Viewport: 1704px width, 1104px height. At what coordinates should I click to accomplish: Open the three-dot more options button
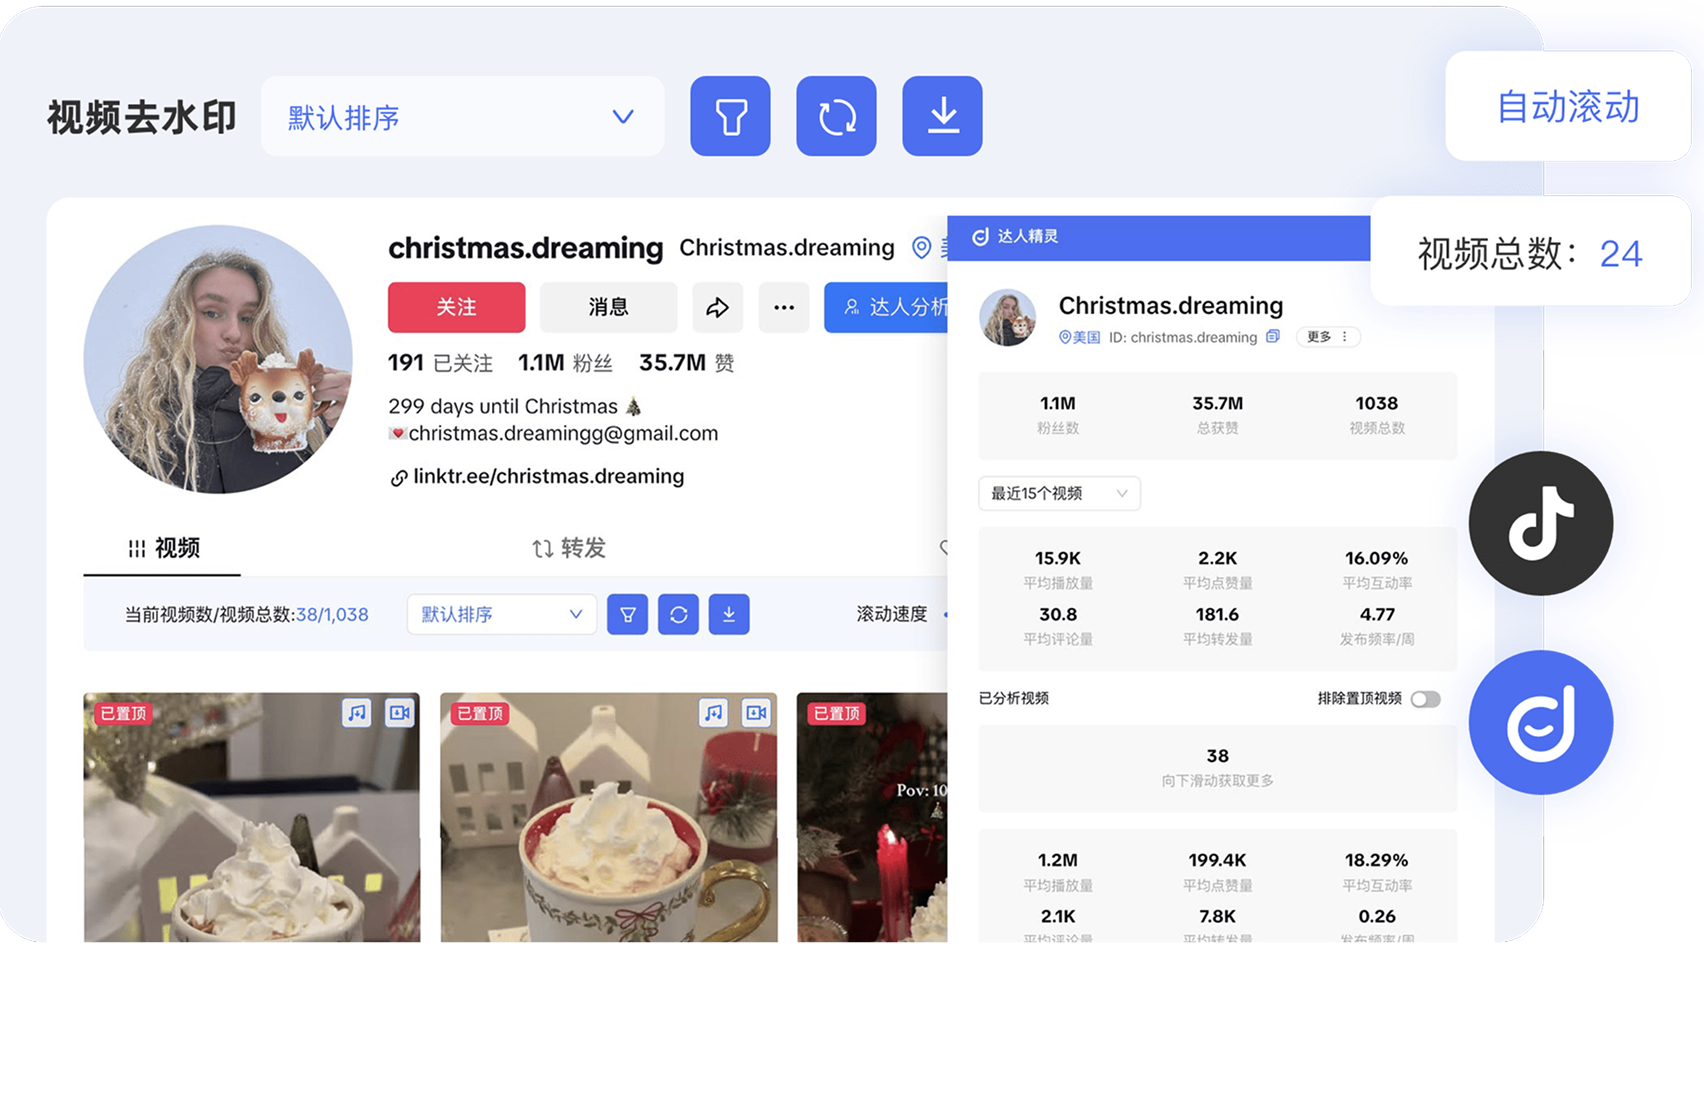click(784, 307)
